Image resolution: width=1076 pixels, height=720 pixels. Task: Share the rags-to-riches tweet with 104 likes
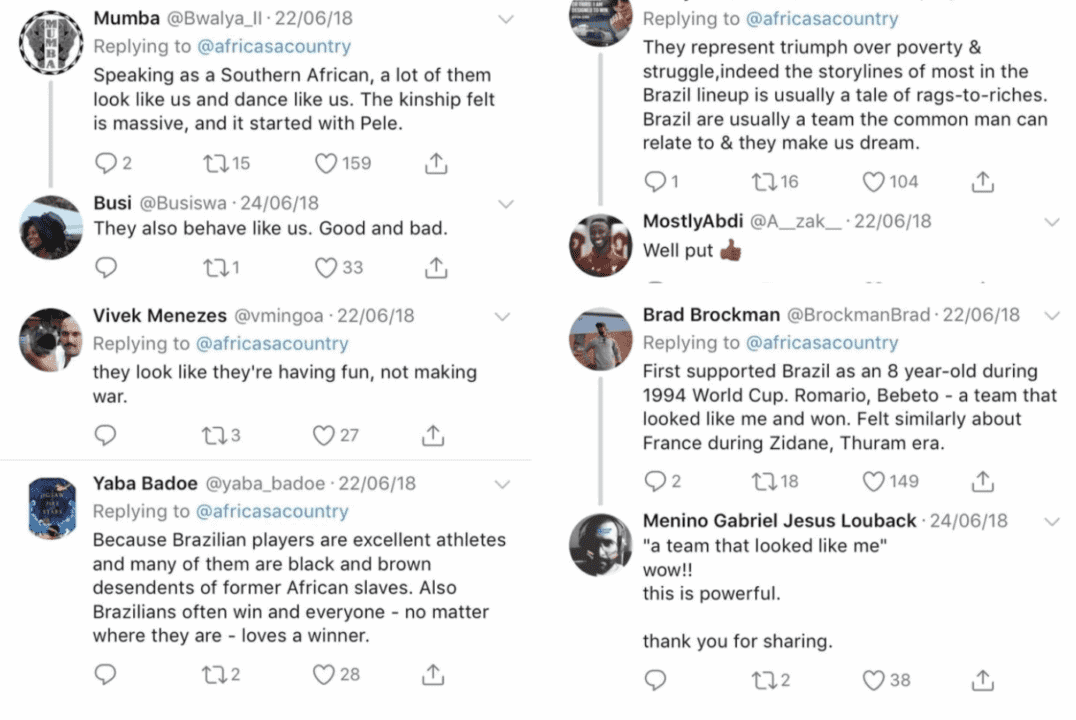[983, 182]
